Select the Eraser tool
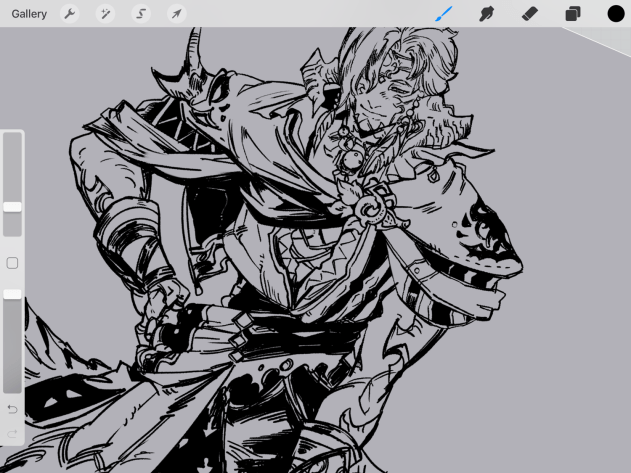 coord(530,14)
